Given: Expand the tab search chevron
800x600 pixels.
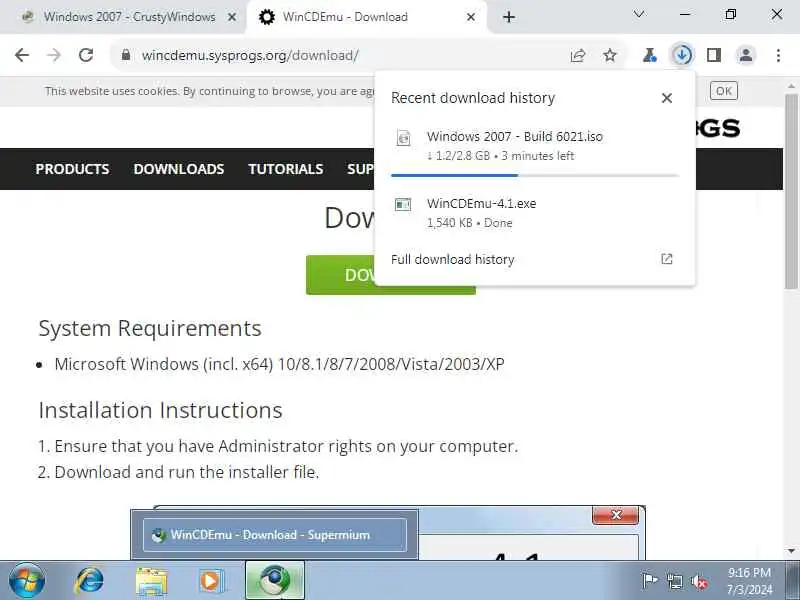Looking at the screenshot, I should pos(639,14).
